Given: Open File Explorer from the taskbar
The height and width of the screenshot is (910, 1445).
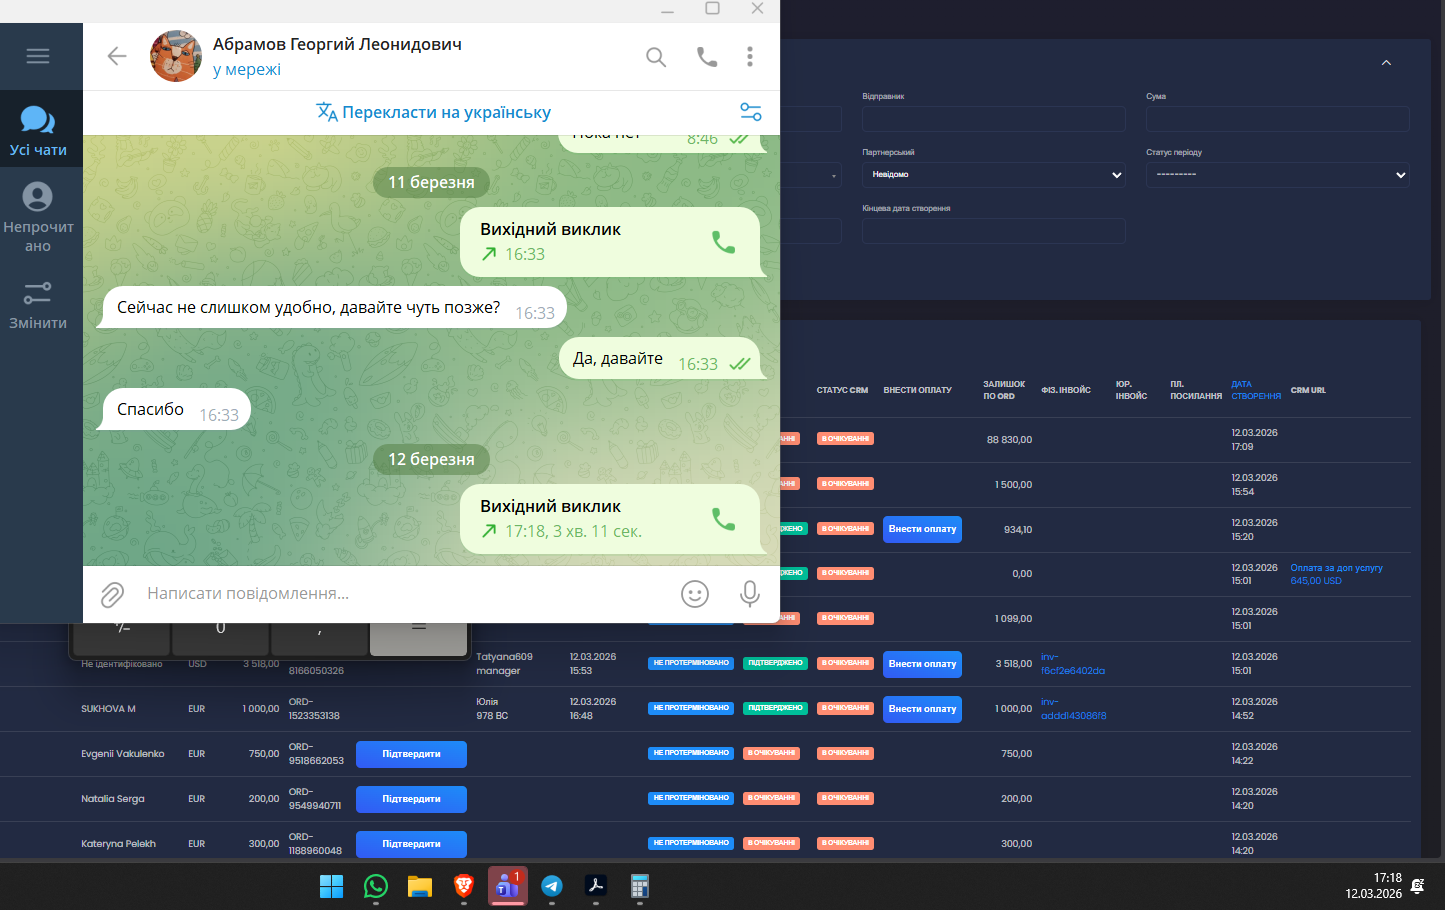Looking at the screenshot, I should 419,886.
